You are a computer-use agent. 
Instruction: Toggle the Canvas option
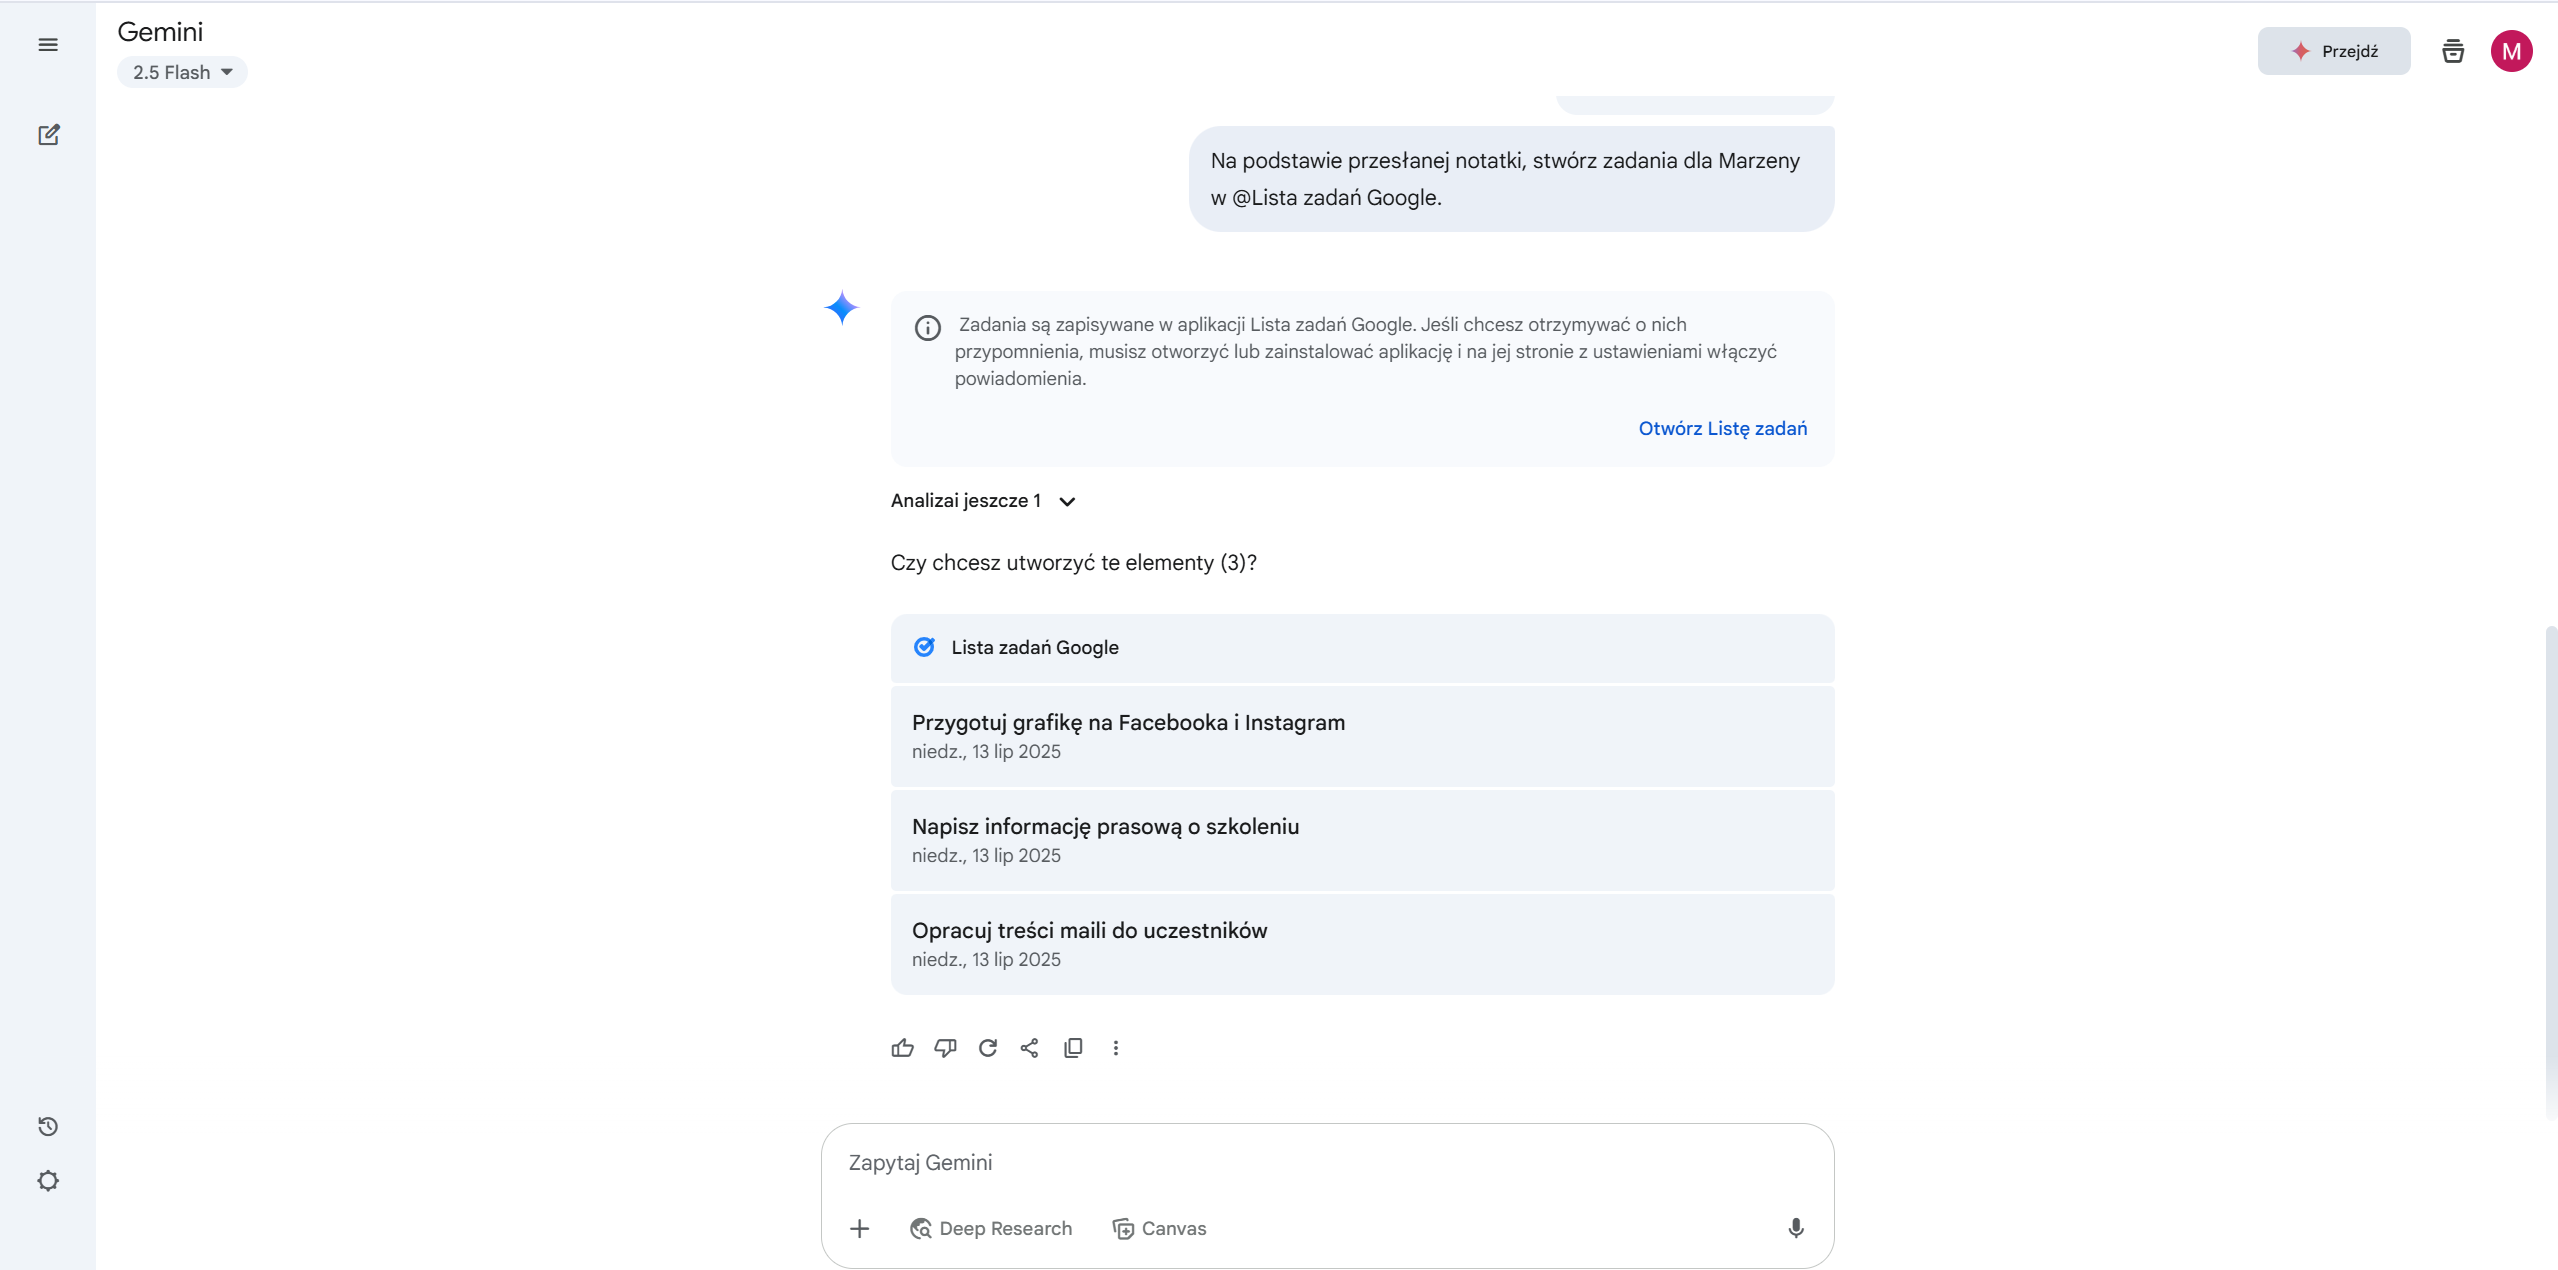(x=1160, y=1228)
